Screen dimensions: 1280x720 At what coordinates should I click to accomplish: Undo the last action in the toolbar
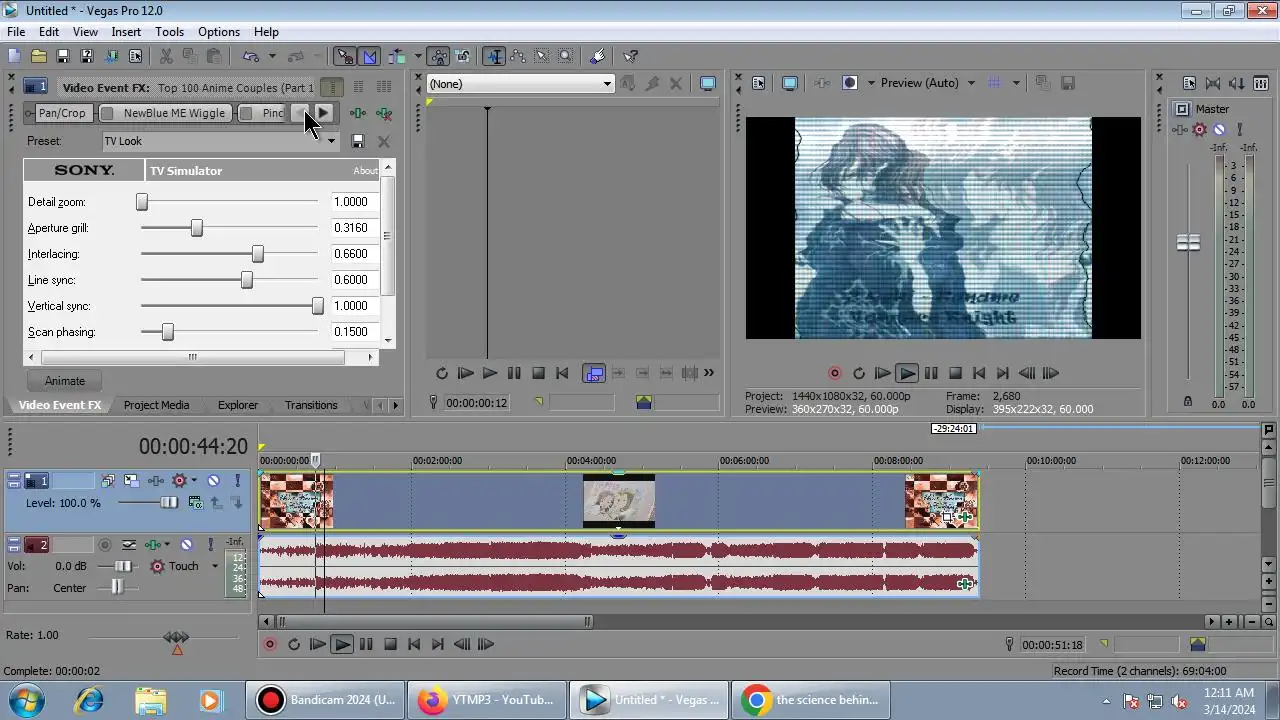(x=250, y=57)
